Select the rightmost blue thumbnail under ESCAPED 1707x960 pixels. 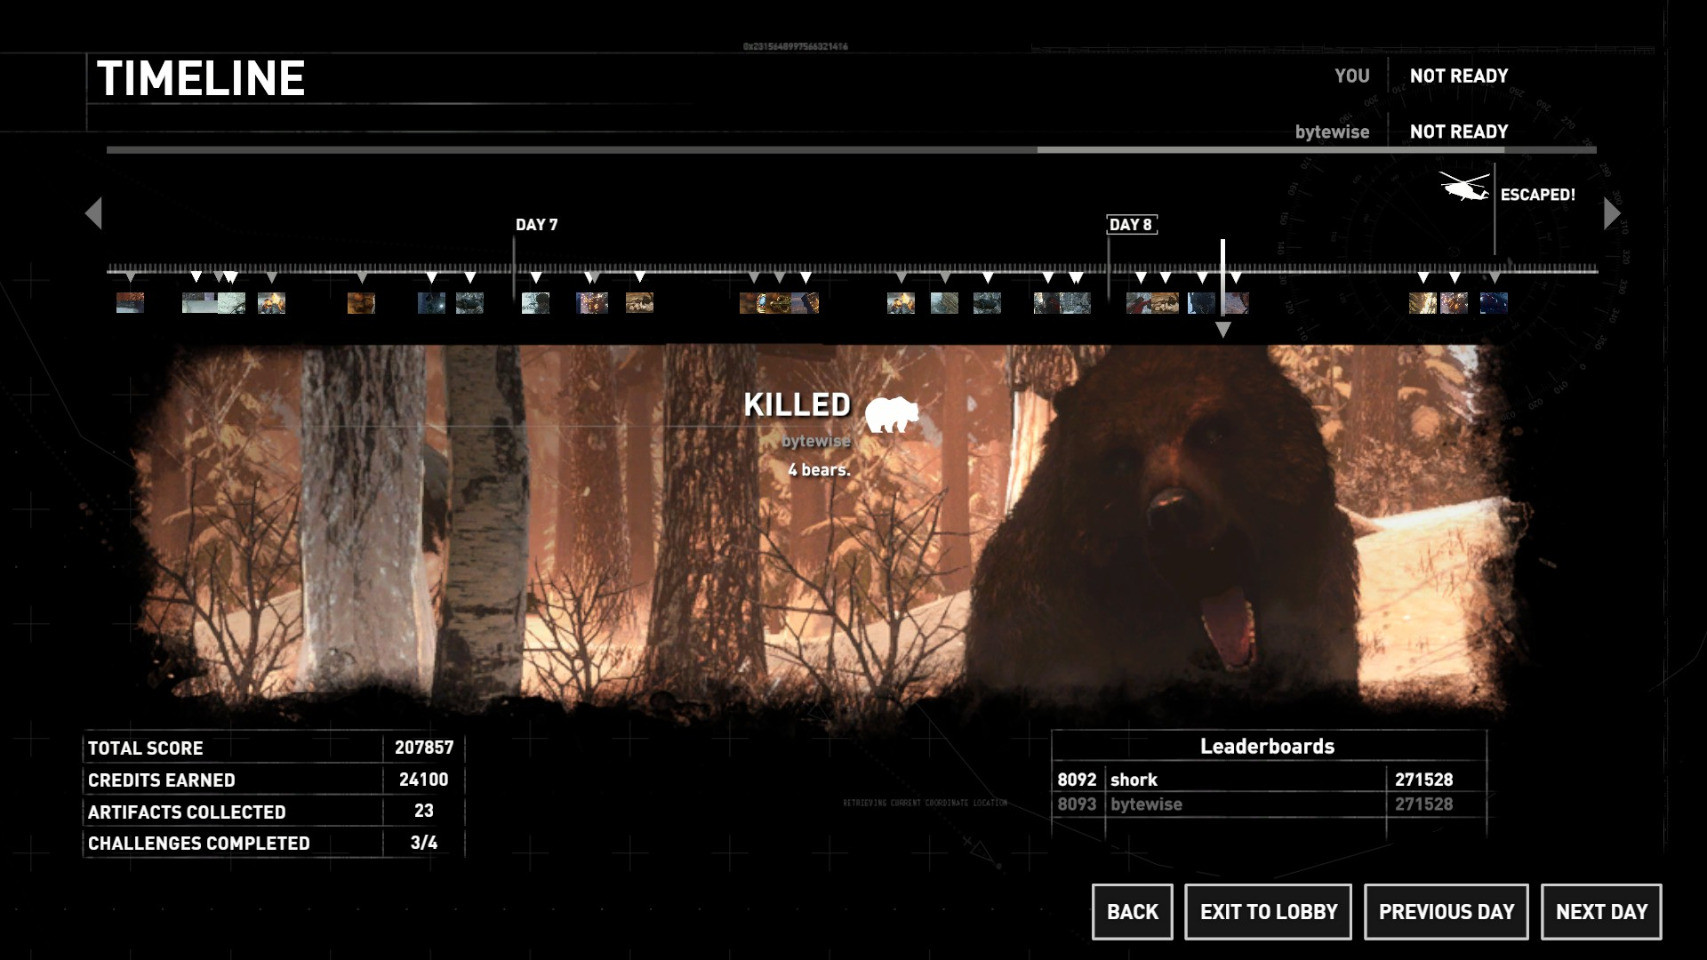[1493, 303]
